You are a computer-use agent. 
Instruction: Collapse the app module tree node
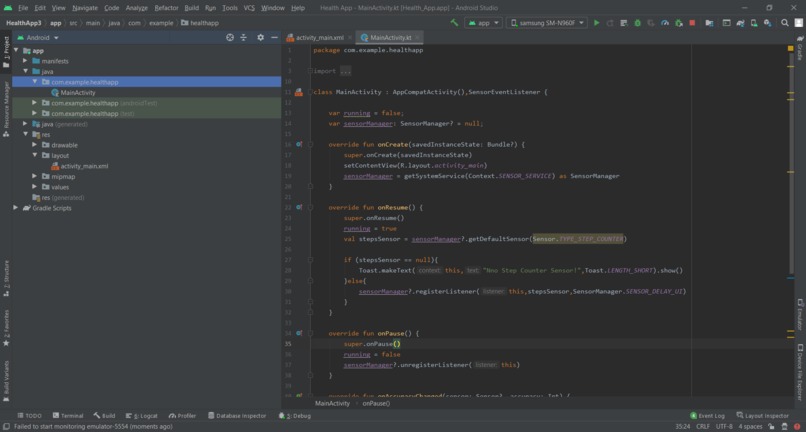click(16, 50)
